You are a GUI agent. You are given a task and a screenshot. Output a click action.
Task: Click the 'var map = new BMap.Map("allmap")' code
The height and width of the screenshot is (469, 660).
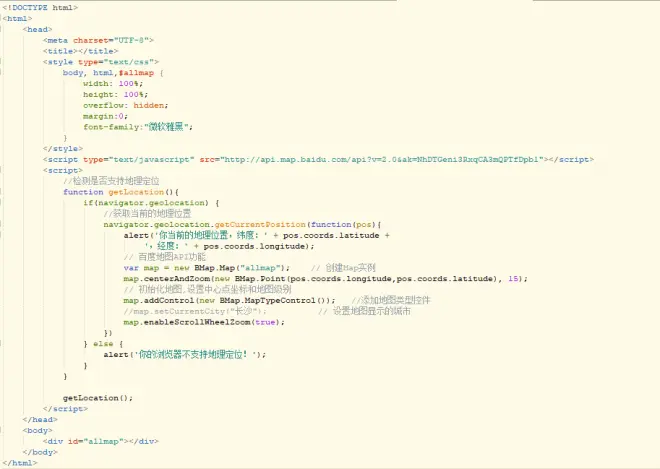[207, 268]
